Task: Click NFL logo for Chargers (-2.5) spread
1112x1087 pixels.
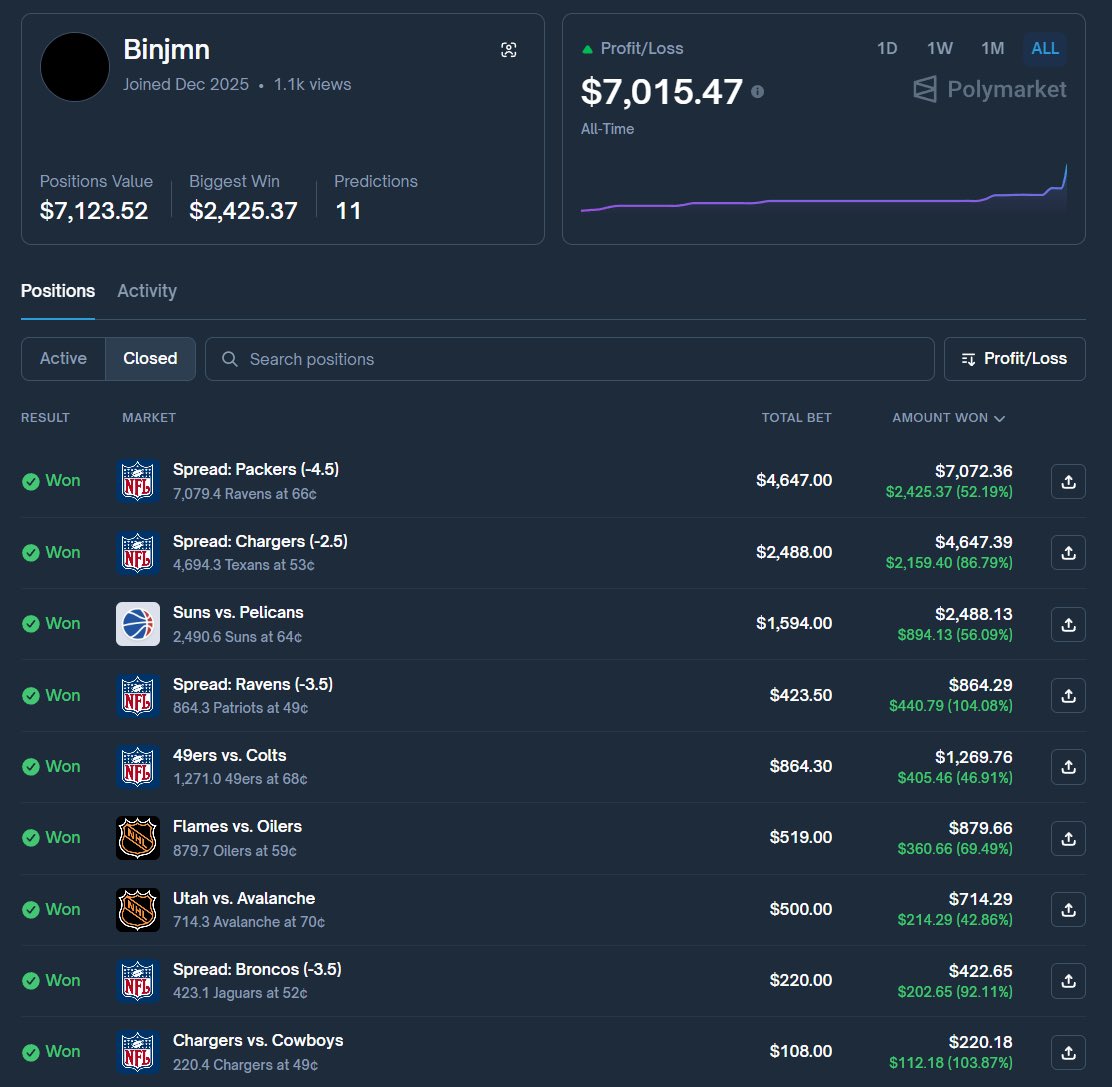Action: tap(138, 552)
